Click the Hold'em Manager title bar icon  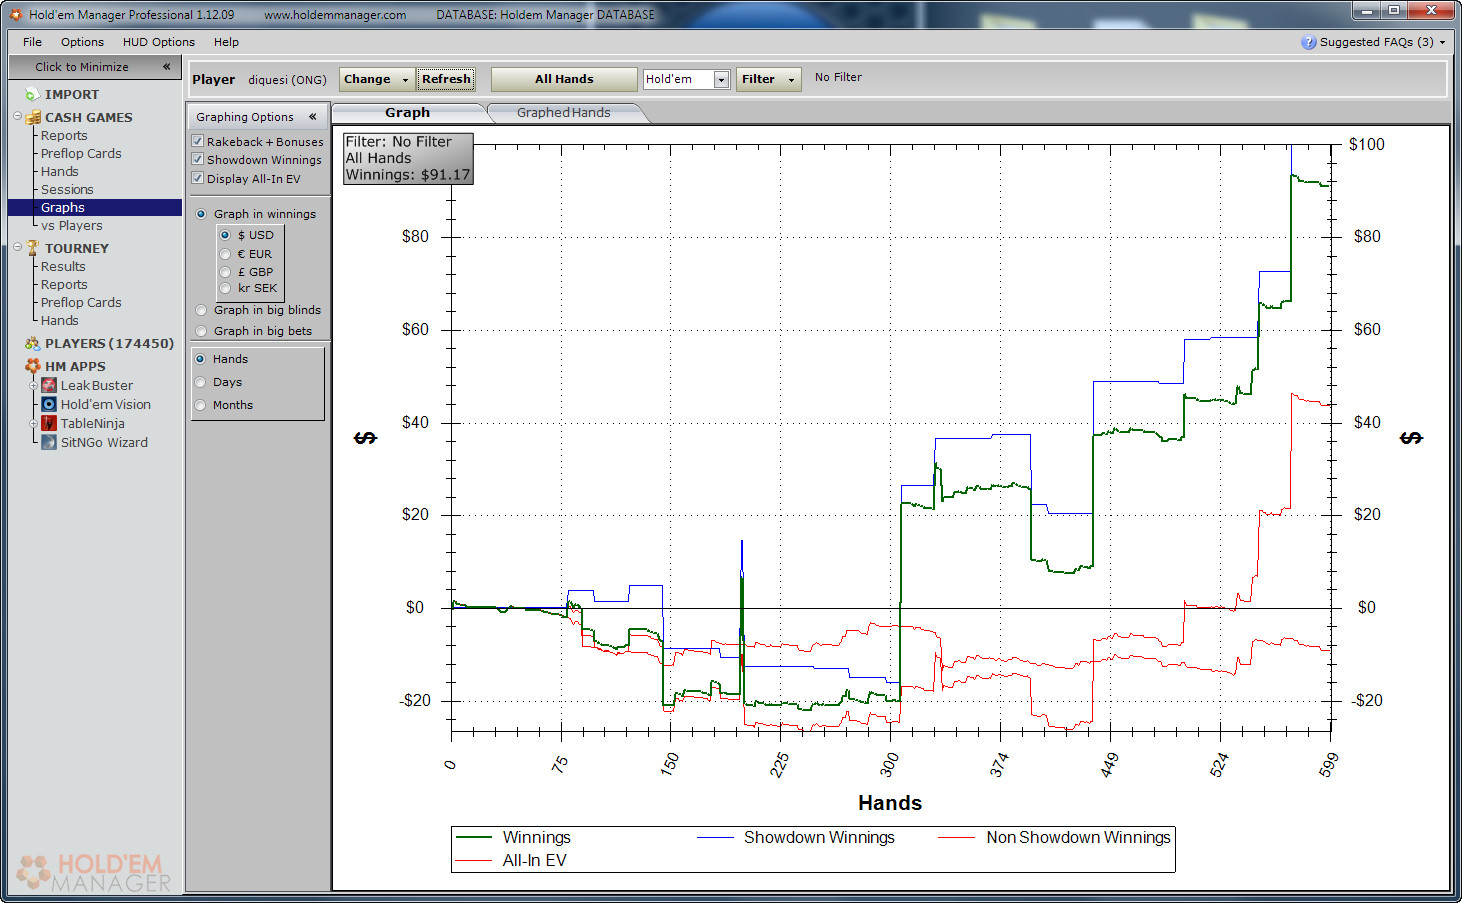(15, 14)
